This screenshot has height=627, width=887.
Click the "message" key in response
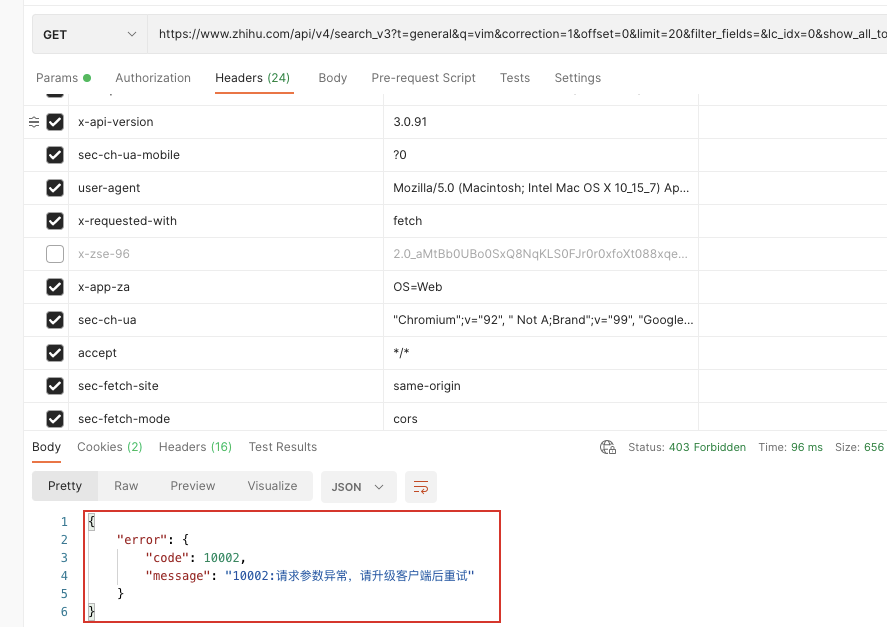178,576
